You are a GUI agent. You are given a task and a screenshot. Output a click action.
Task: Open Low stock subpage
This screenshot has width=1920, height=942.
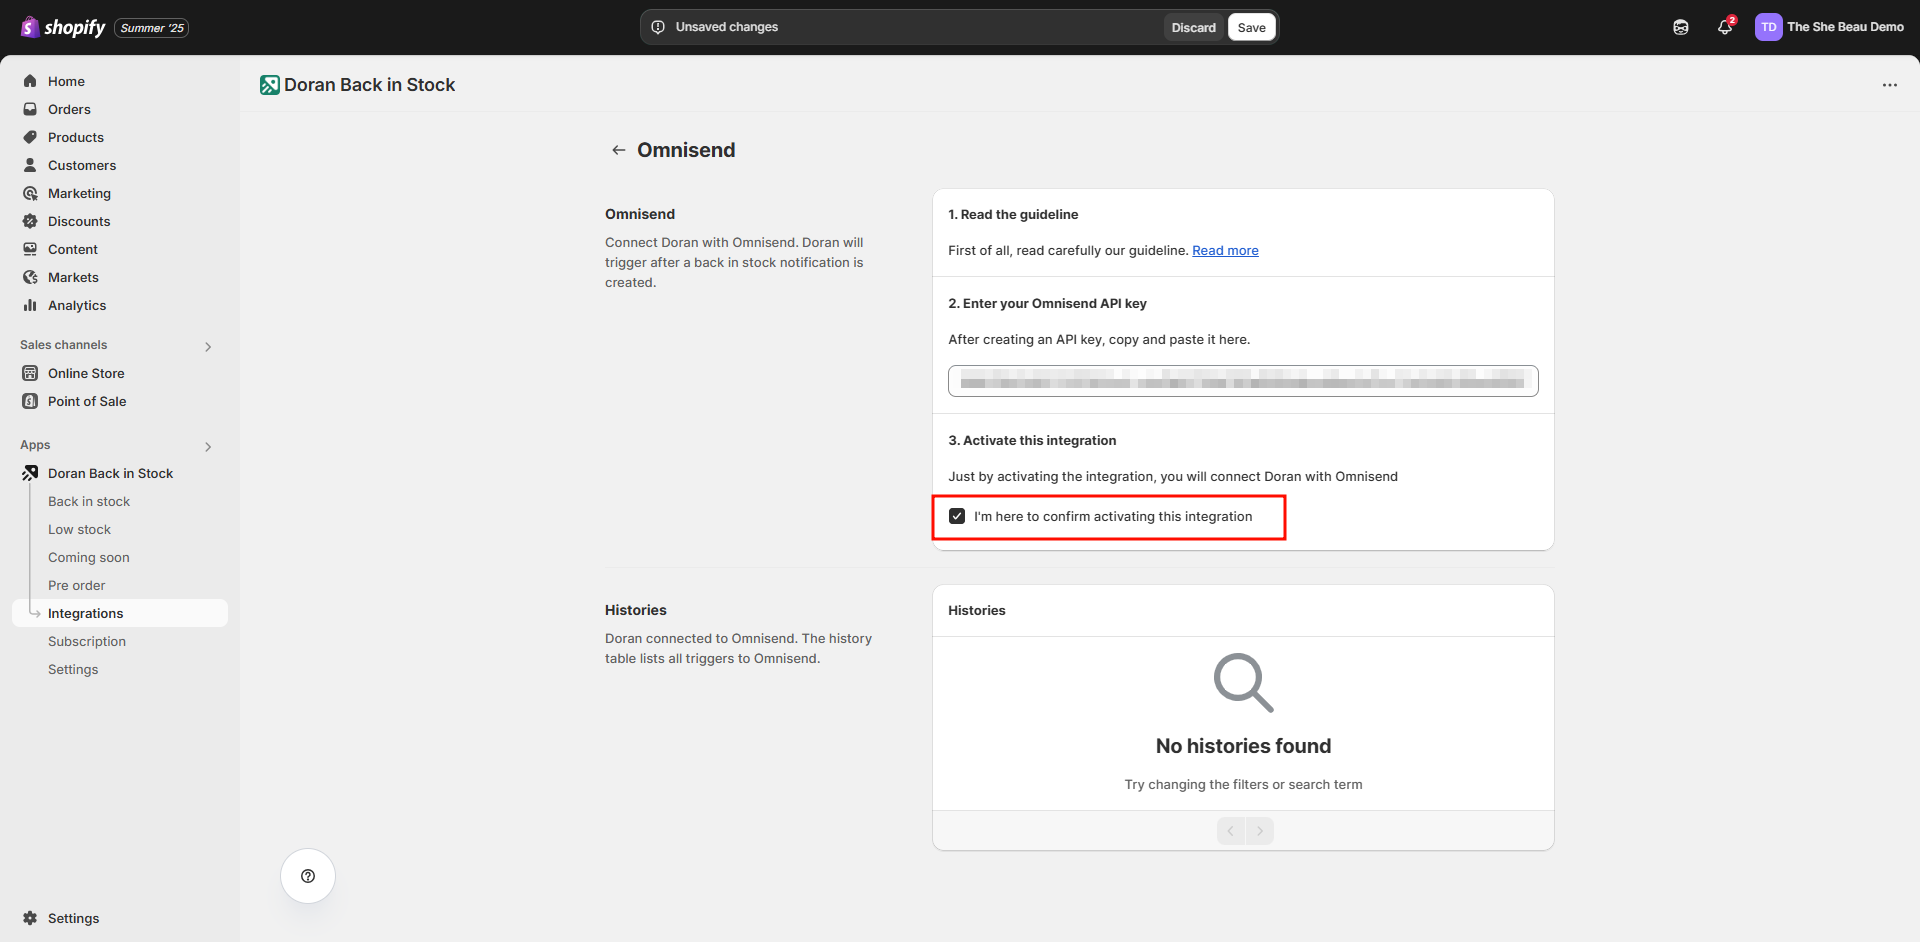[x=79, y=529]
